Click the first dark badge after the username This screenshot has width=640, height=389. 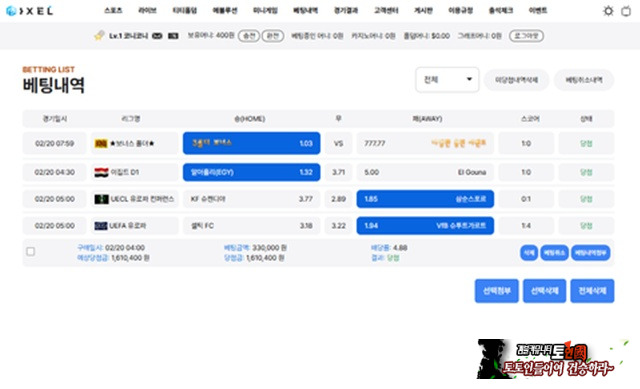click(157, 36)
